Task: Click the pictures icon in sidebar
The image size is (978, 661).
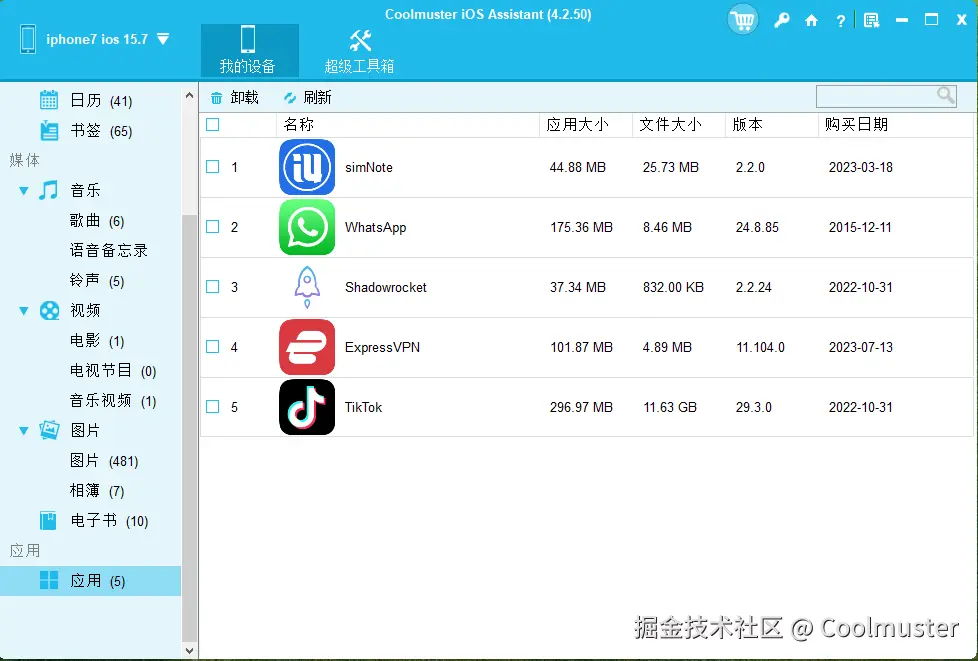Action: (x=49, y=430)
